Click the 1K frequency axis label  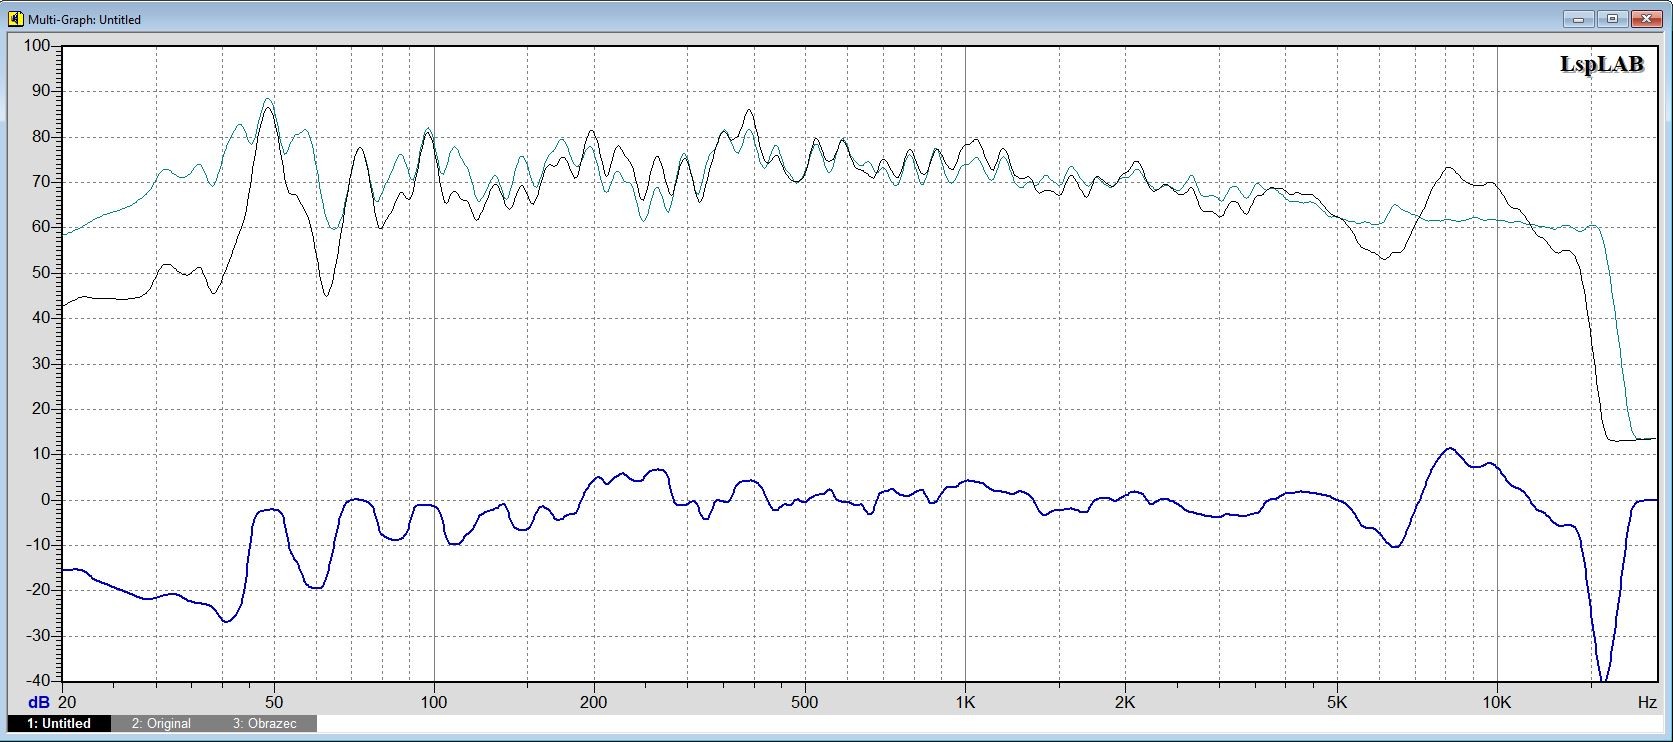965,703
